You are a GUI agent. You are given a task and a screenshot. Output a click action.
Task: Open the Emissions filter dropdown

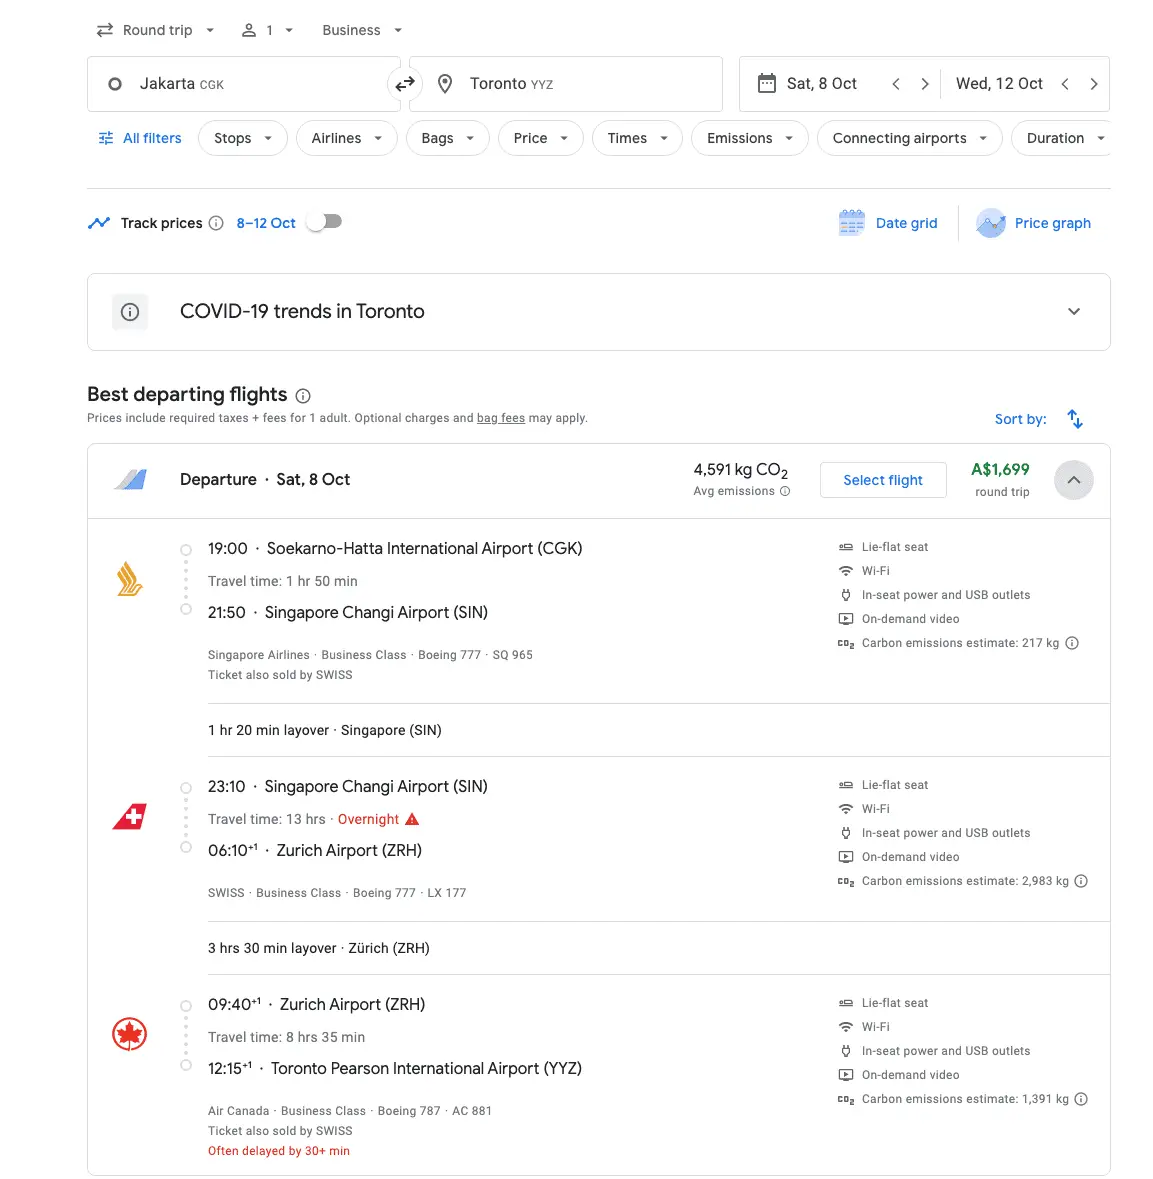pyautogui.click(x=750, y=138)
